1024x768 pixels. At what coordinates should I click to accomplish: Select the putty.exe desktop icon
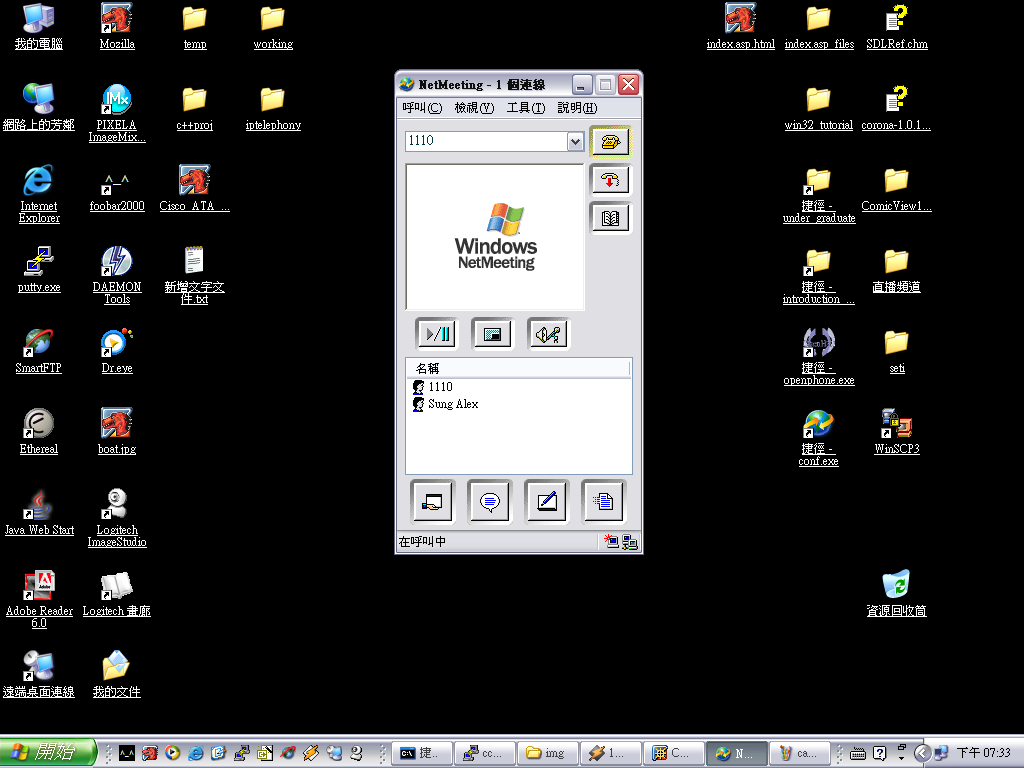39,270
